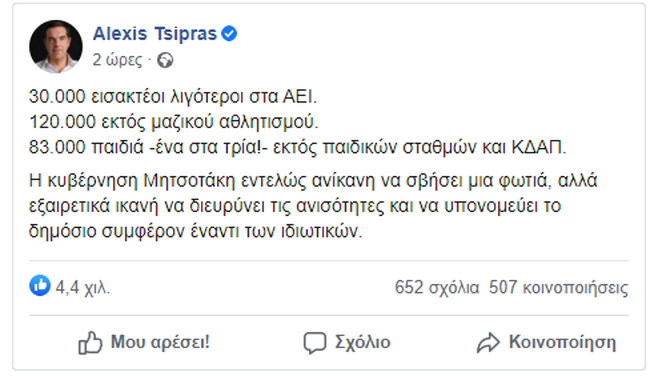The width and height of the screenshot is (650, 376).
Task: Click the share arrow icon
Action: 488,343
